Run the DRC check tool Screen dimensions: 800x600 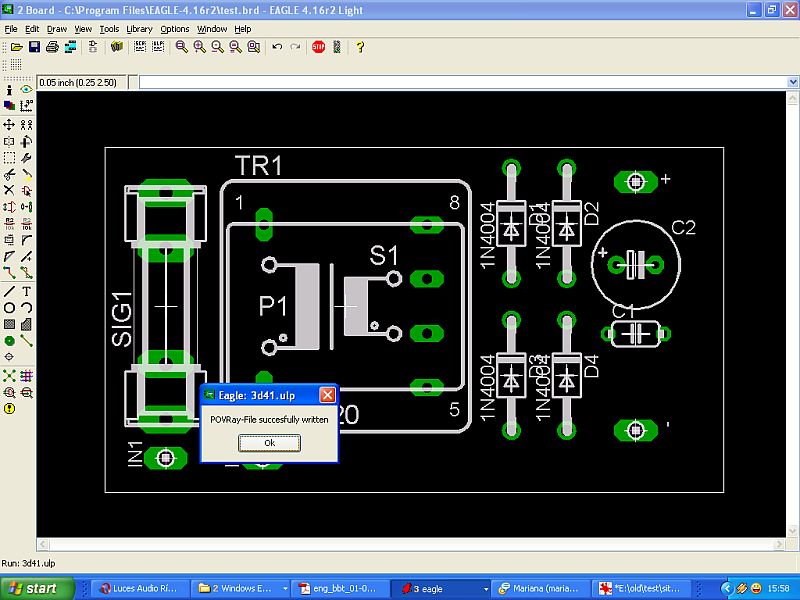click(x=26, y=392)
